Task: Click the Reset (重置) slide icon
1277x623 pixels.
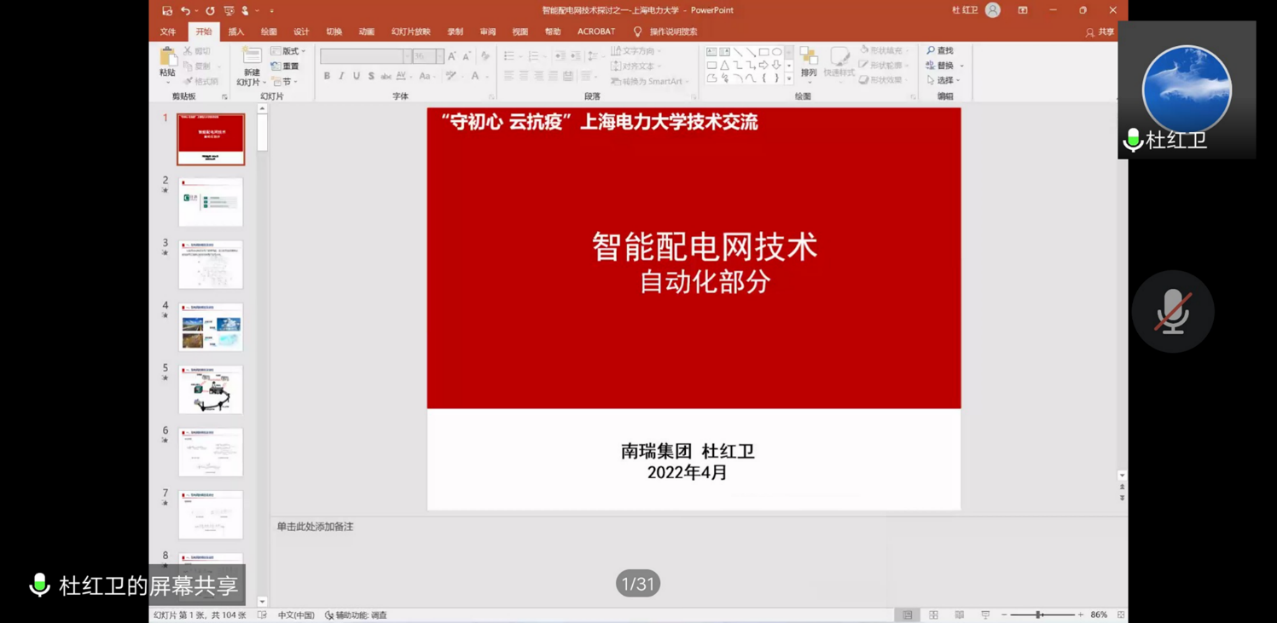Action: [x=285, y=66]
